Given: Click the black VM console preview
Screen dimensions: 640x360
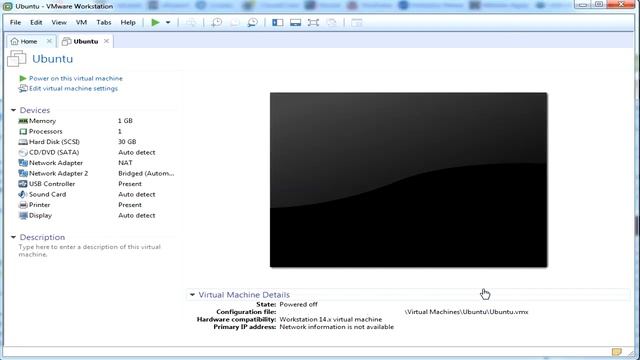Looking at the screenshot, I should click(409, 180).
